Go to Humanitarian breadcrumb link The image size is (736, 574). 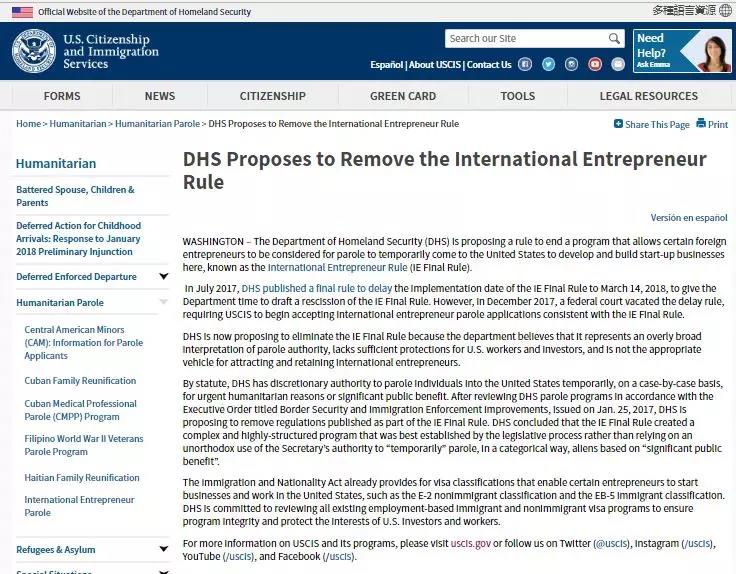point(78,124)
